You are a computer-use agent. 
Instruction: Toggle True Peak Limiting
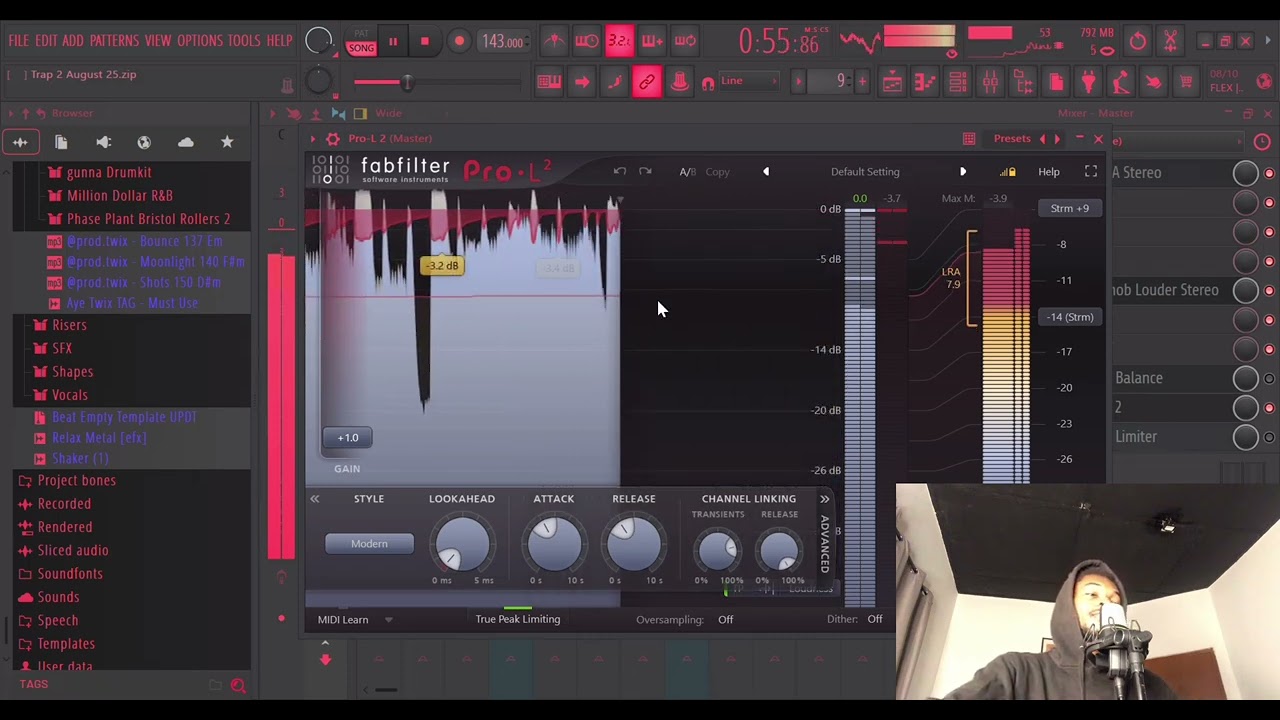click(x=517, y=619)
